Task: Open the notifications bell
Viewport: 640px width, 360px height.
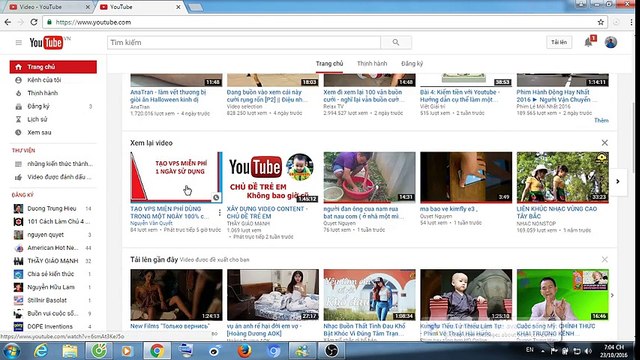Action: click(588, 42)
